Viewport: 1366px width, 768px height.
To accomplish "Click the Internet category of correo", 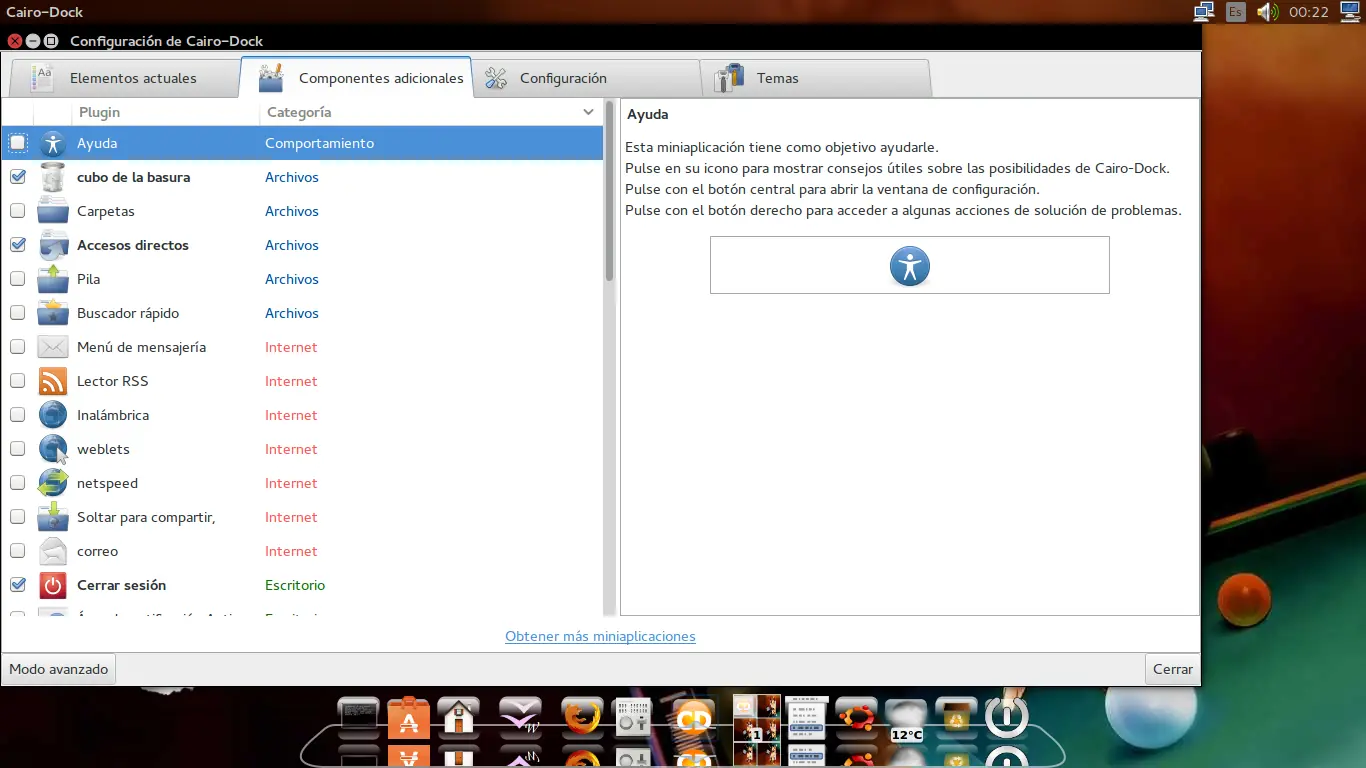I will point(291,551).
